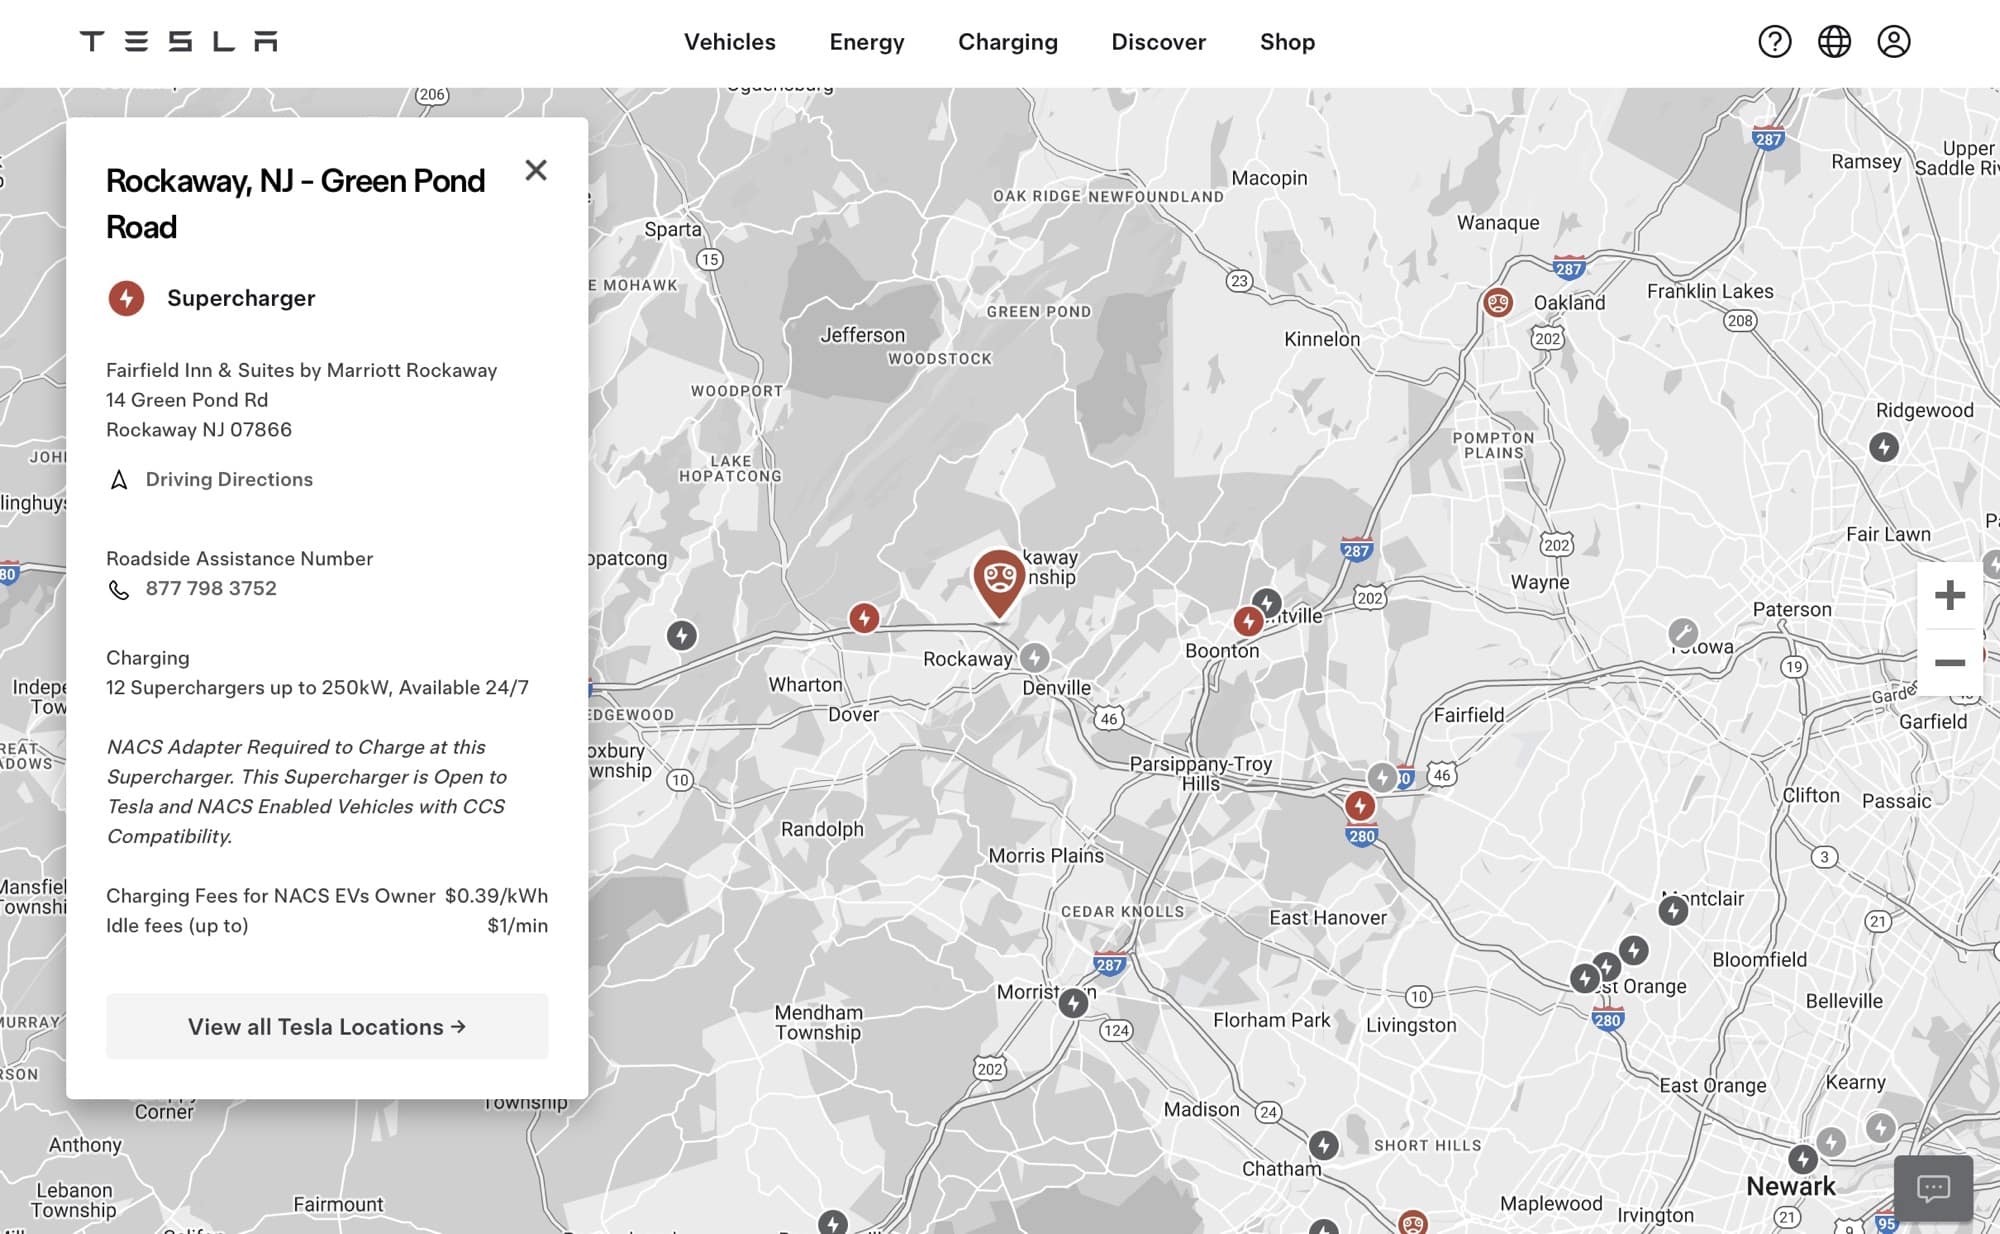Click the phone icon beside 877 798 3752
This screenshot has width=2000, height=1234.
(119, 589)
